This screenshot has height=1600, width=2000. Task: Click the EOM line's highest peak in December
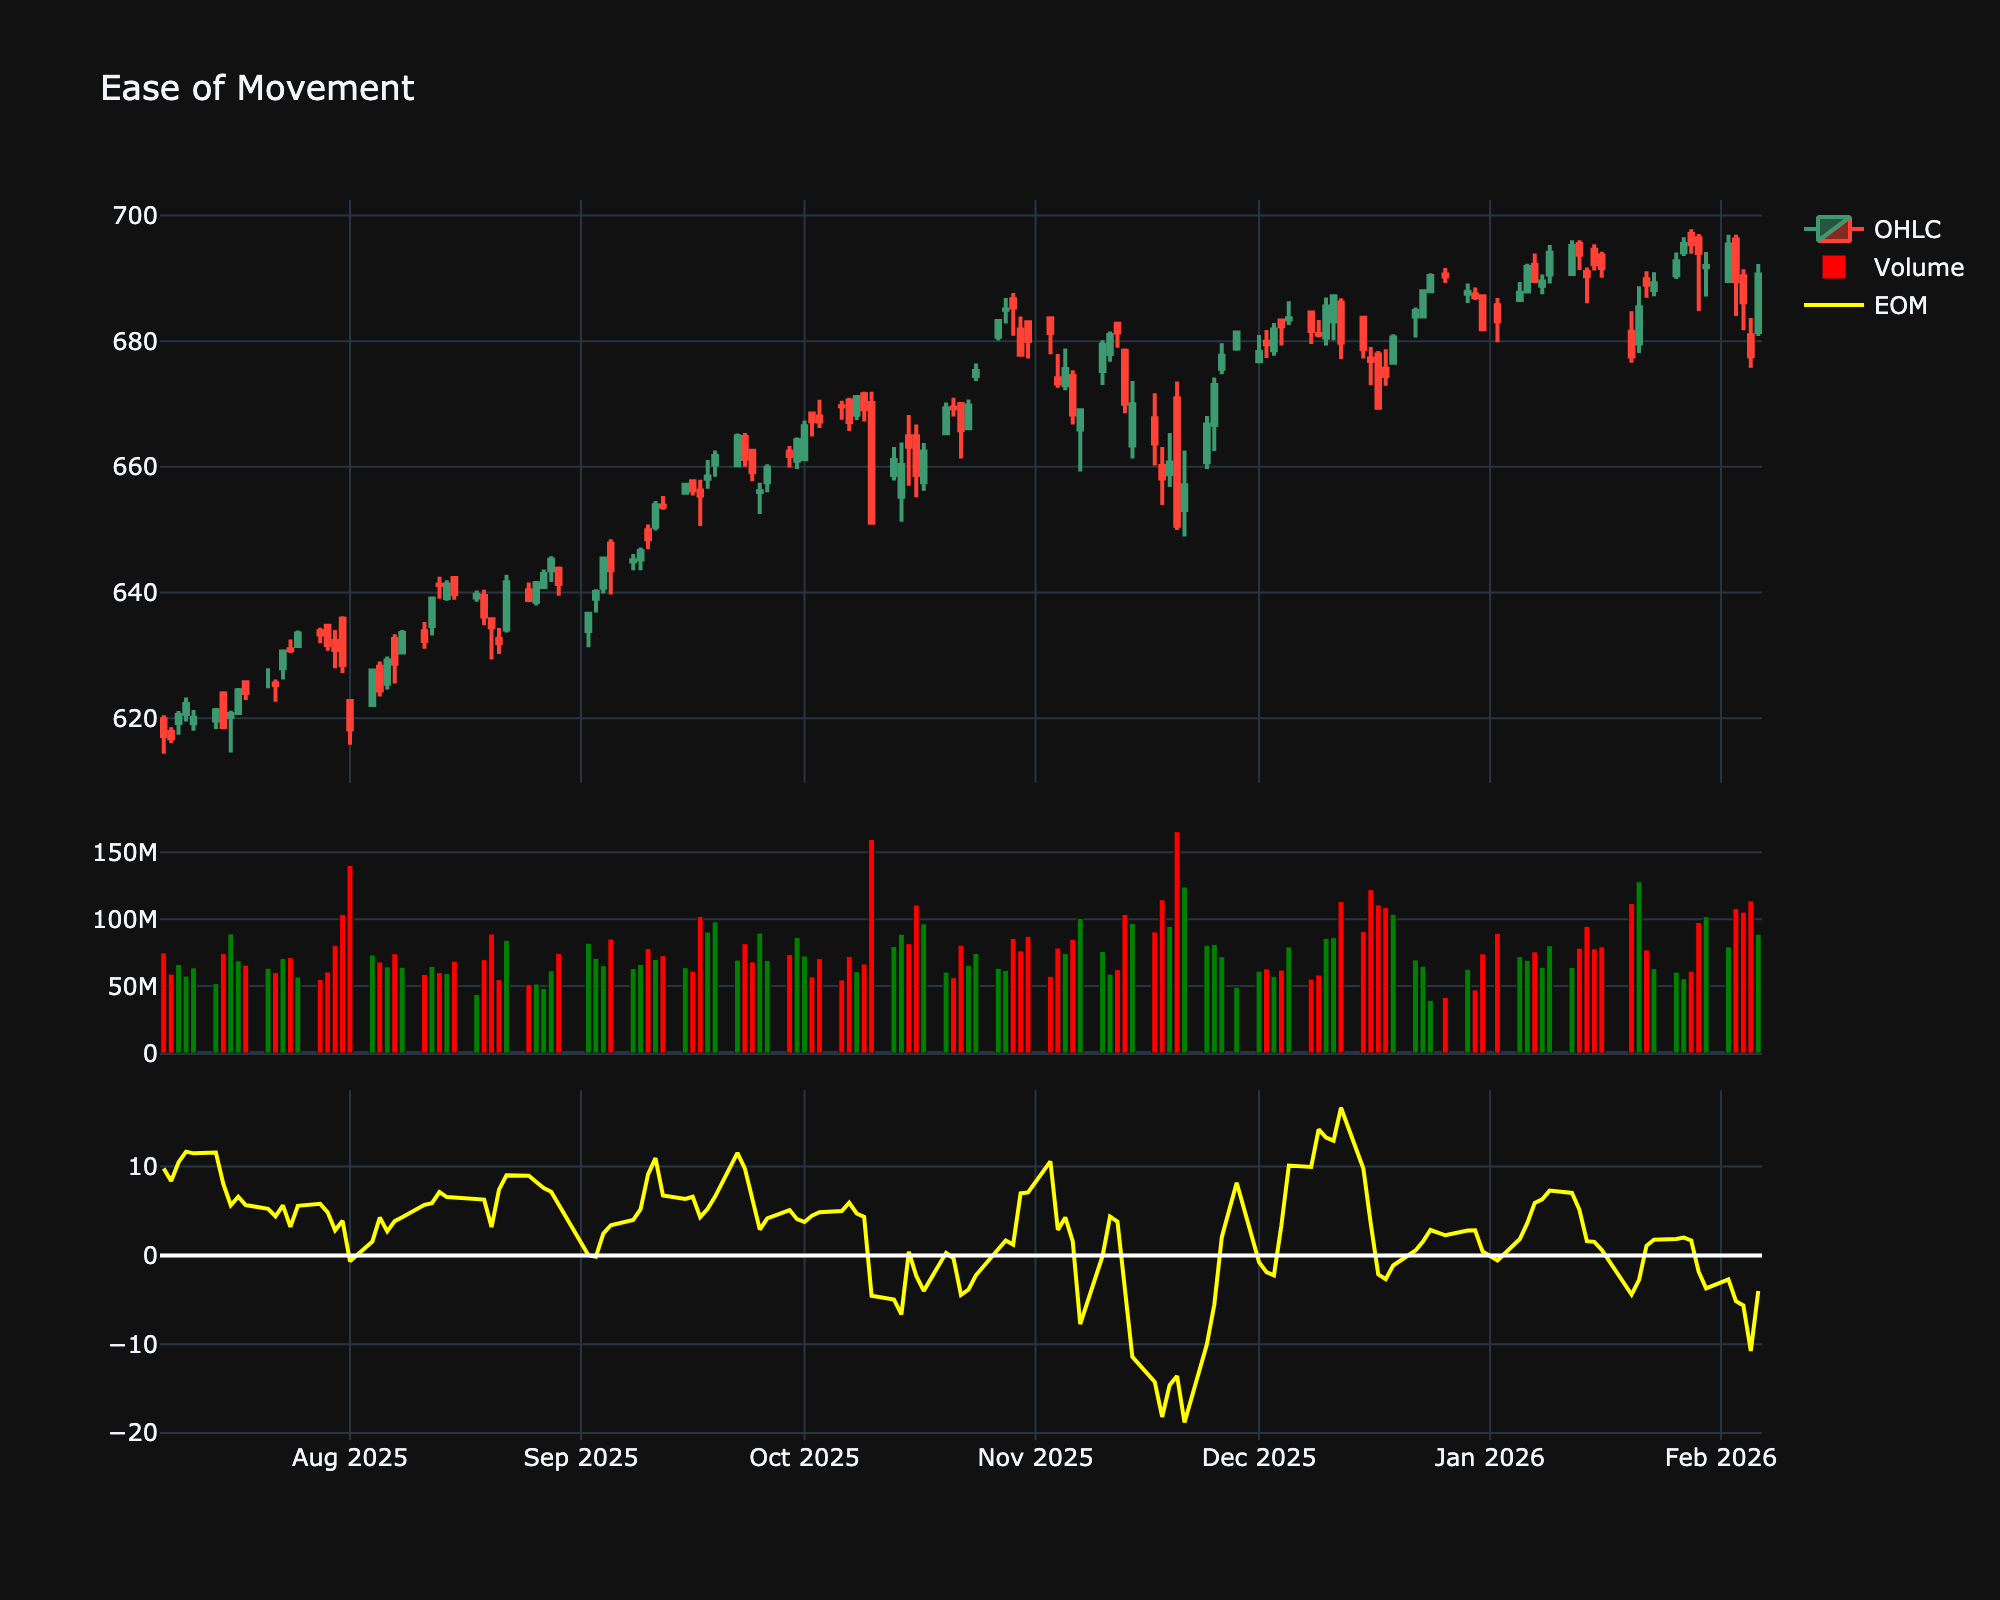[1341, 1109]
